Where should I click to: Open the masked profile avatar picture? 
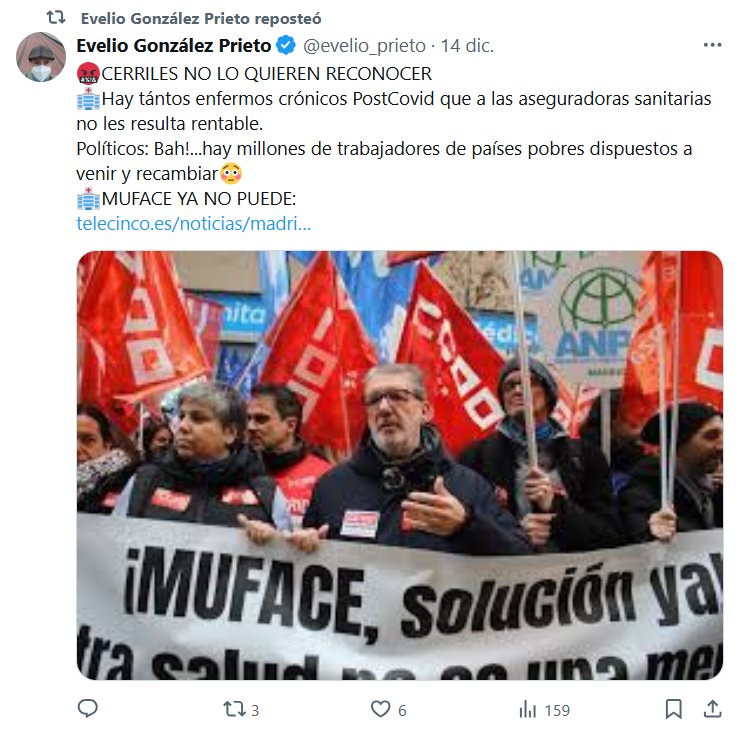(41, 57)
